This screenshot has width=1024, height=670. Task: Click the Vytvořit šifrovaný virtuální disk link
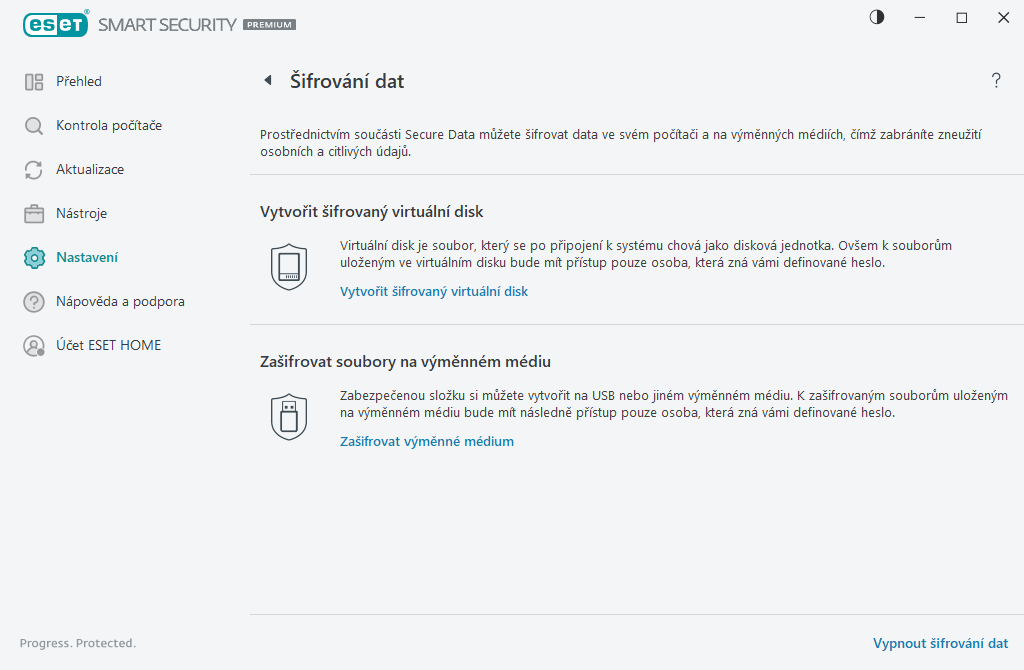pyautogui.click(x=434, y=292)
